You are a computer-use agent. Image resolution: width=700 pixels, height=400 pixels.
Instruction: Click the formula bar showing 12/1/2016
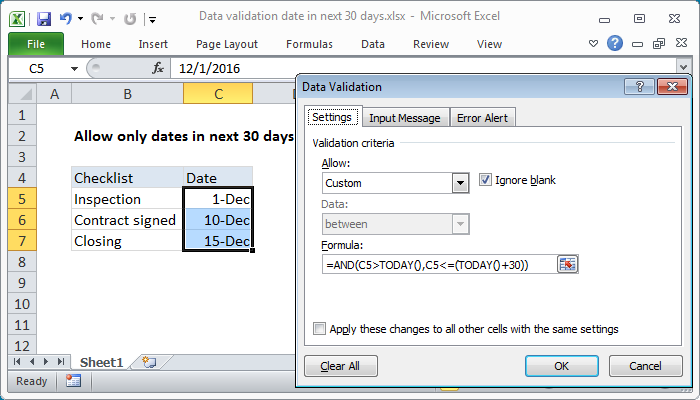[424, 68]
